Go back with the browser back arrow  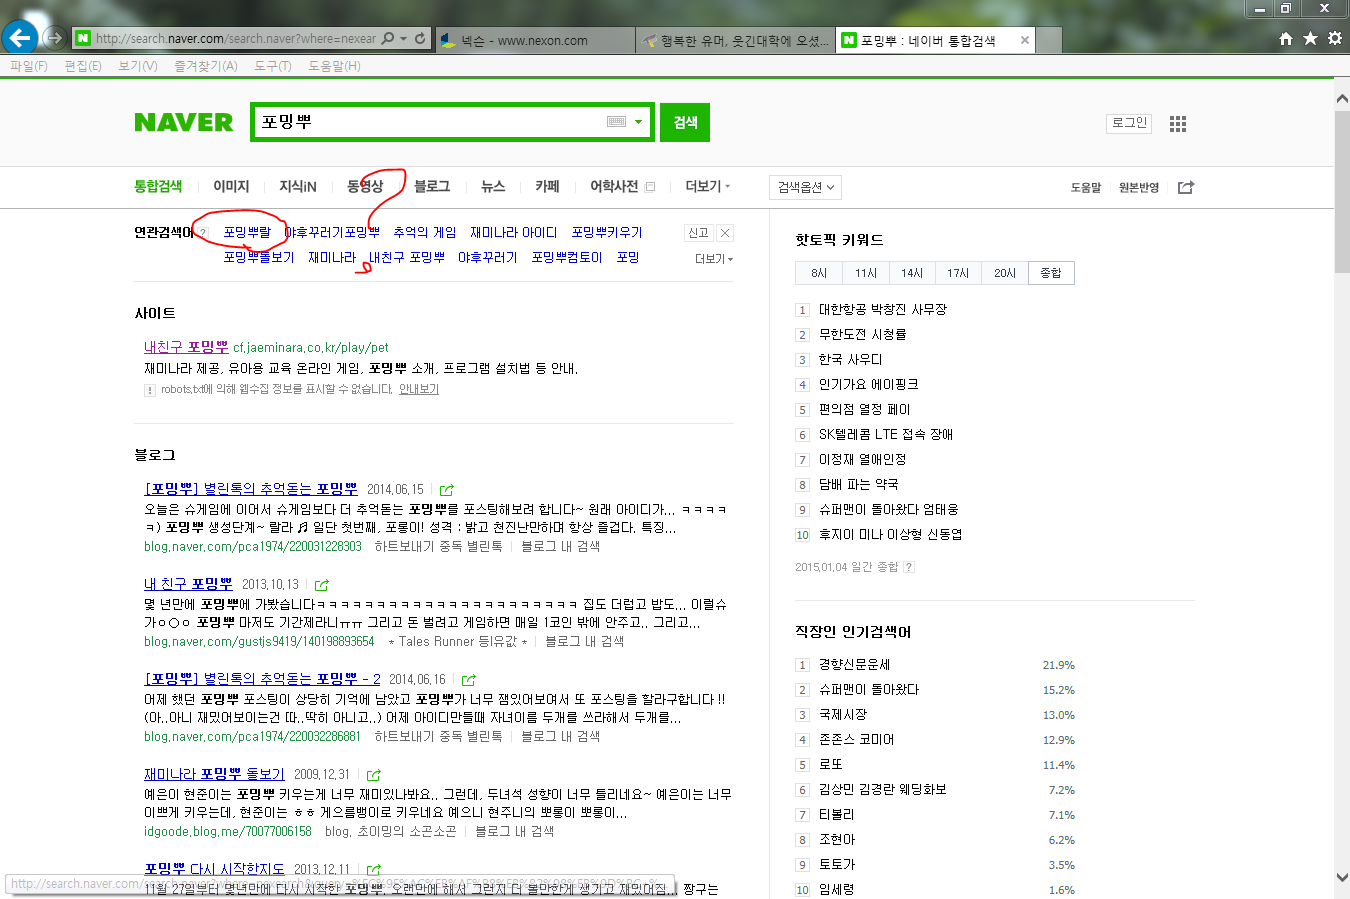tap(20, 38)
